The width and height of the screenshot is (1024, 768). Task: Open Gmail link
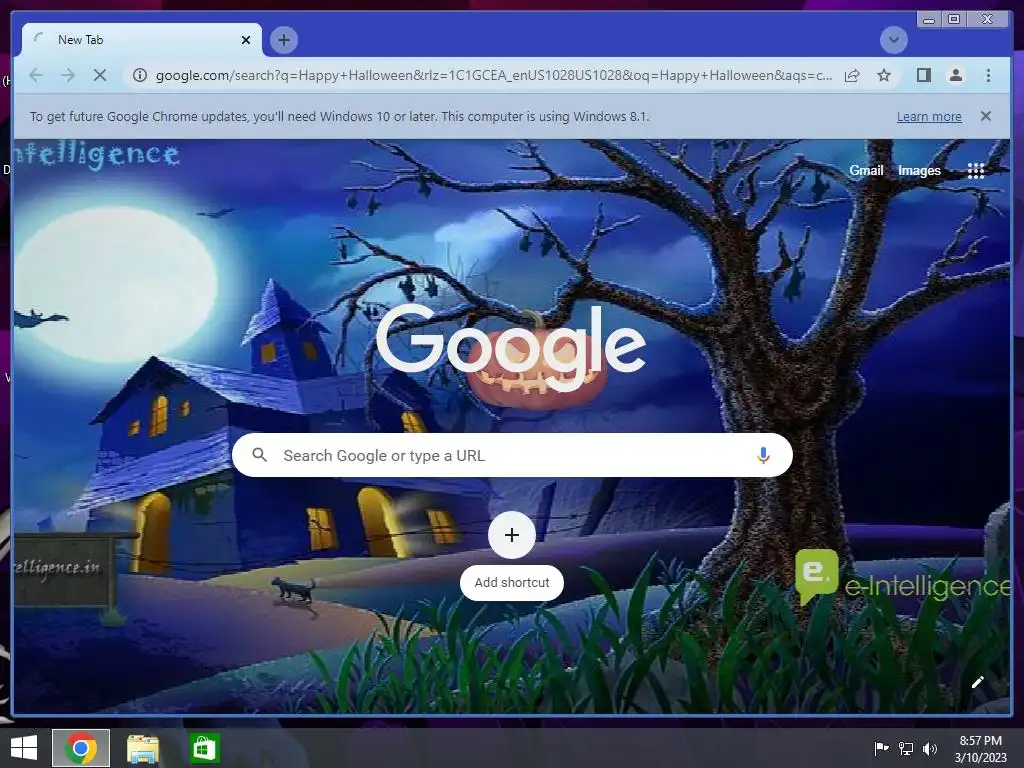(866, 170)
